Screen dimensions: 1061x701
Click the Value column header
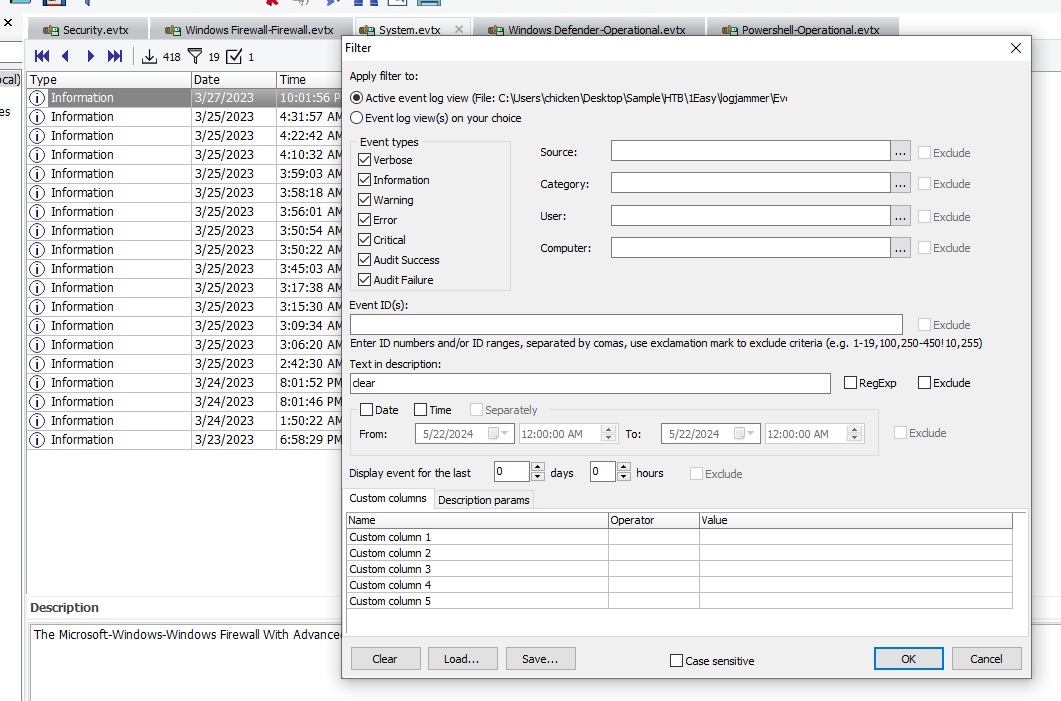(856, 520)
